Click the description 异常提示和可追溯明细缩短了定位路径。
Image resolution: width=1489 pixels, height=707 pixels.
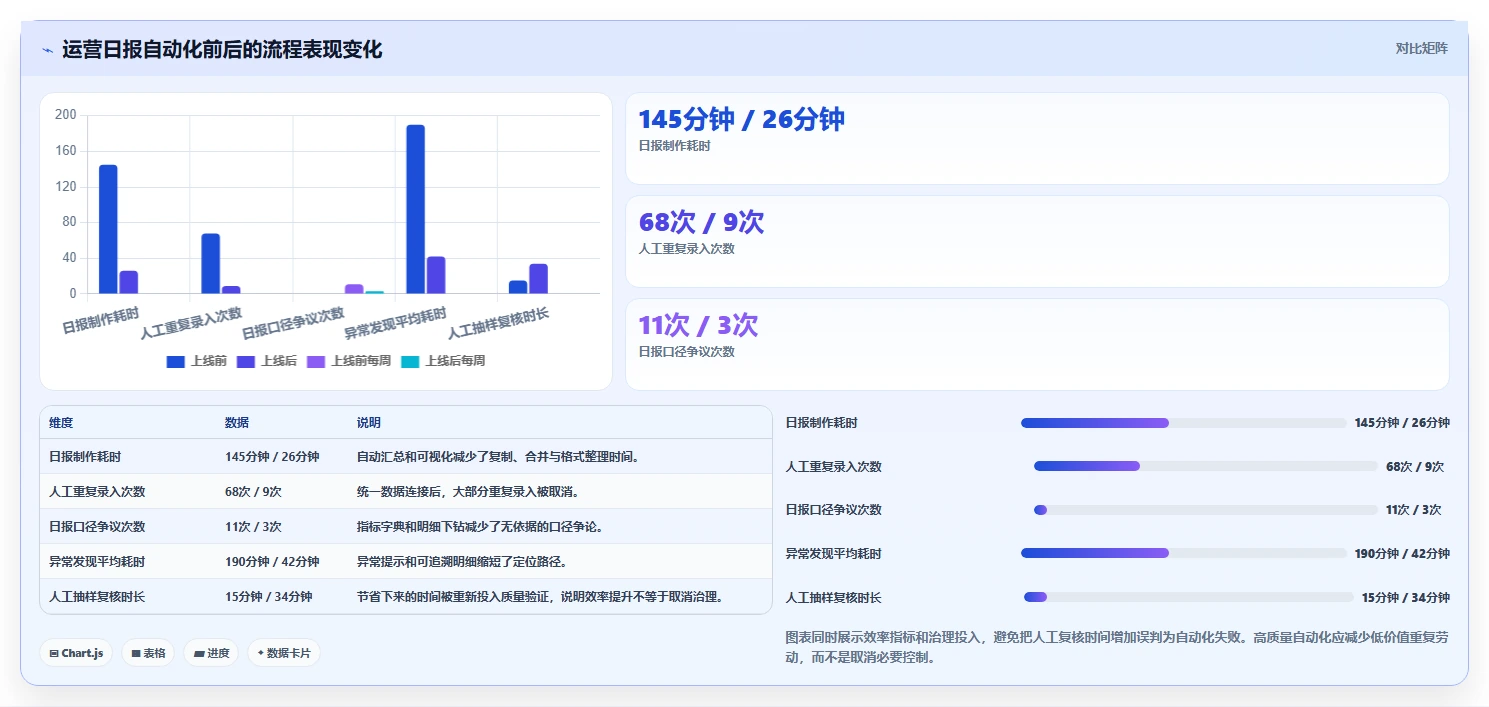coord(462,562)
